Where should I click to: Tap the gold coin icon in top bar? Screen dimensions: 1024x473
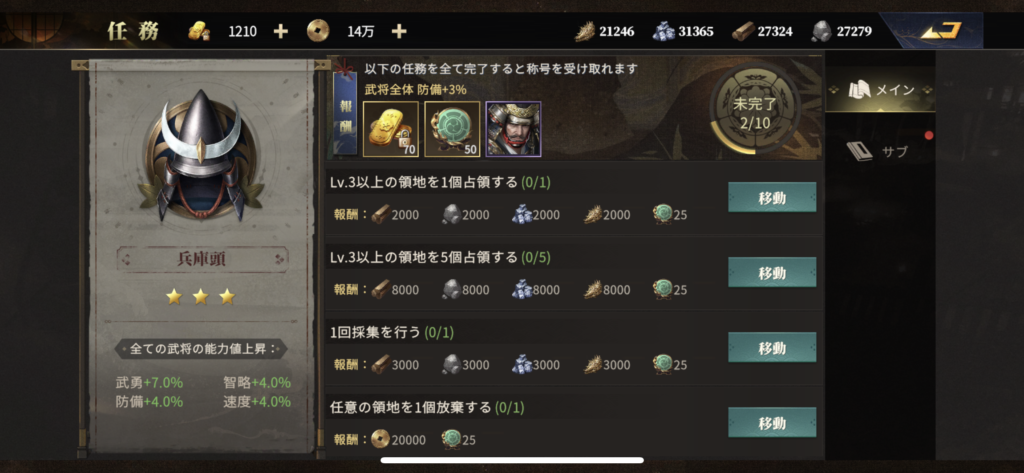click(318, 31)
